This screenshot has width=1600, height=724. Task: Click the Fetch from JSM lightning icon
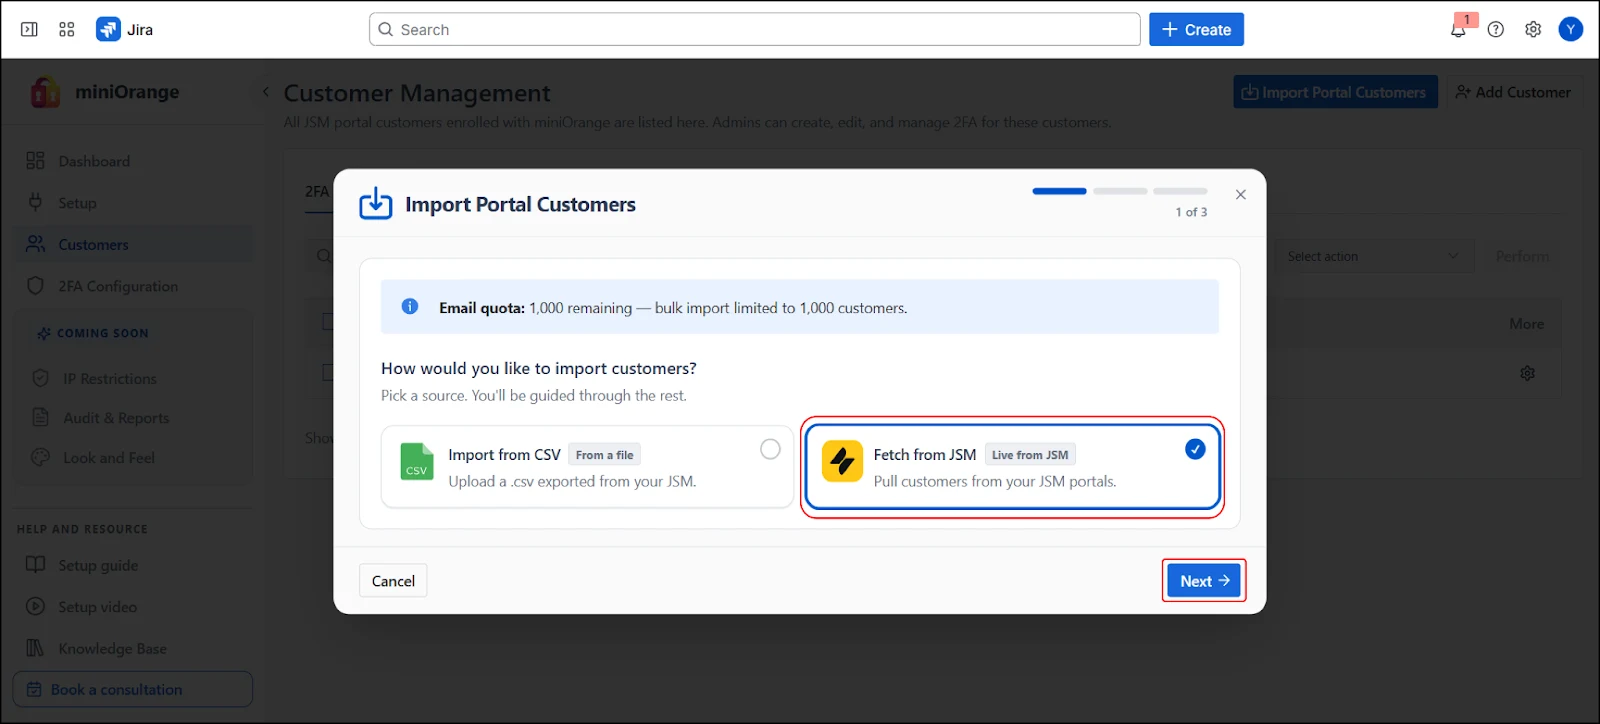(x=842, y=461)
